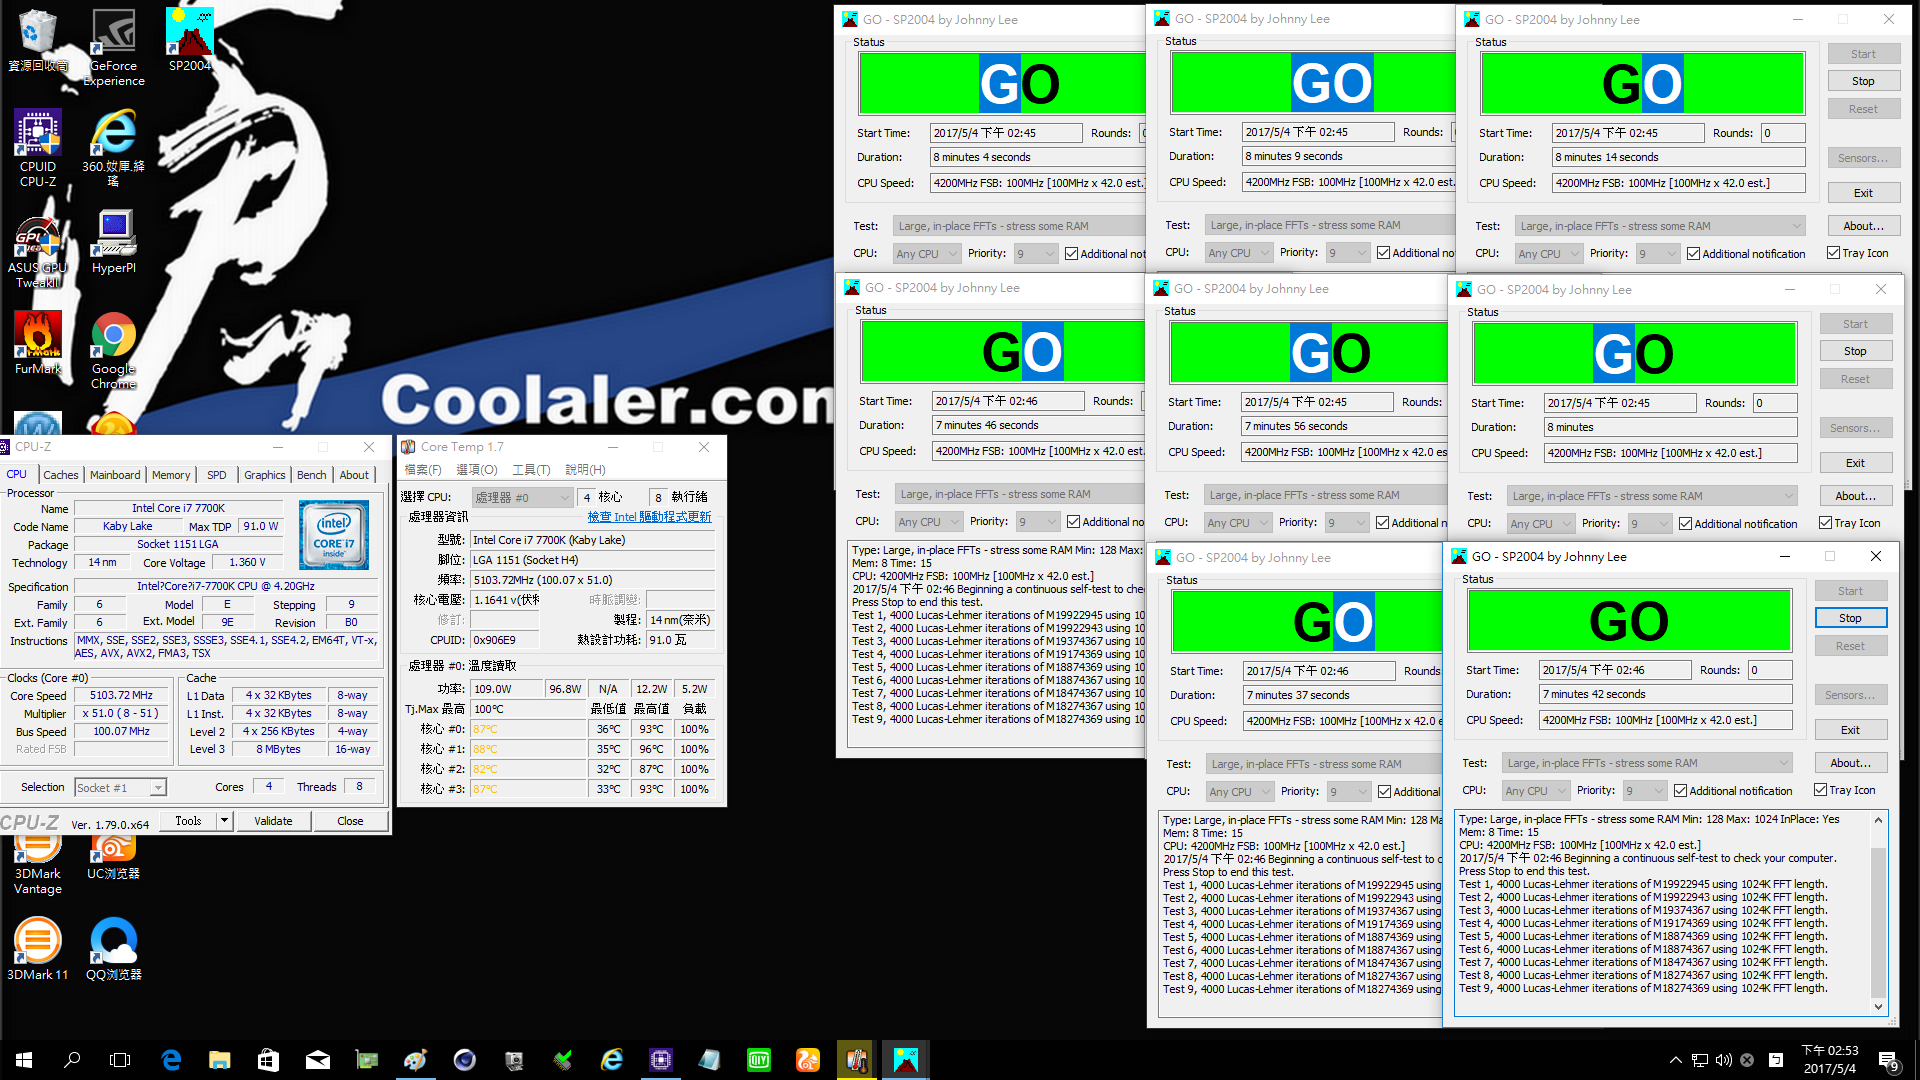Click the volume icon in the system tray
The width and height of the screenshot is (1920, 1080).
tap(1723, 1060)
